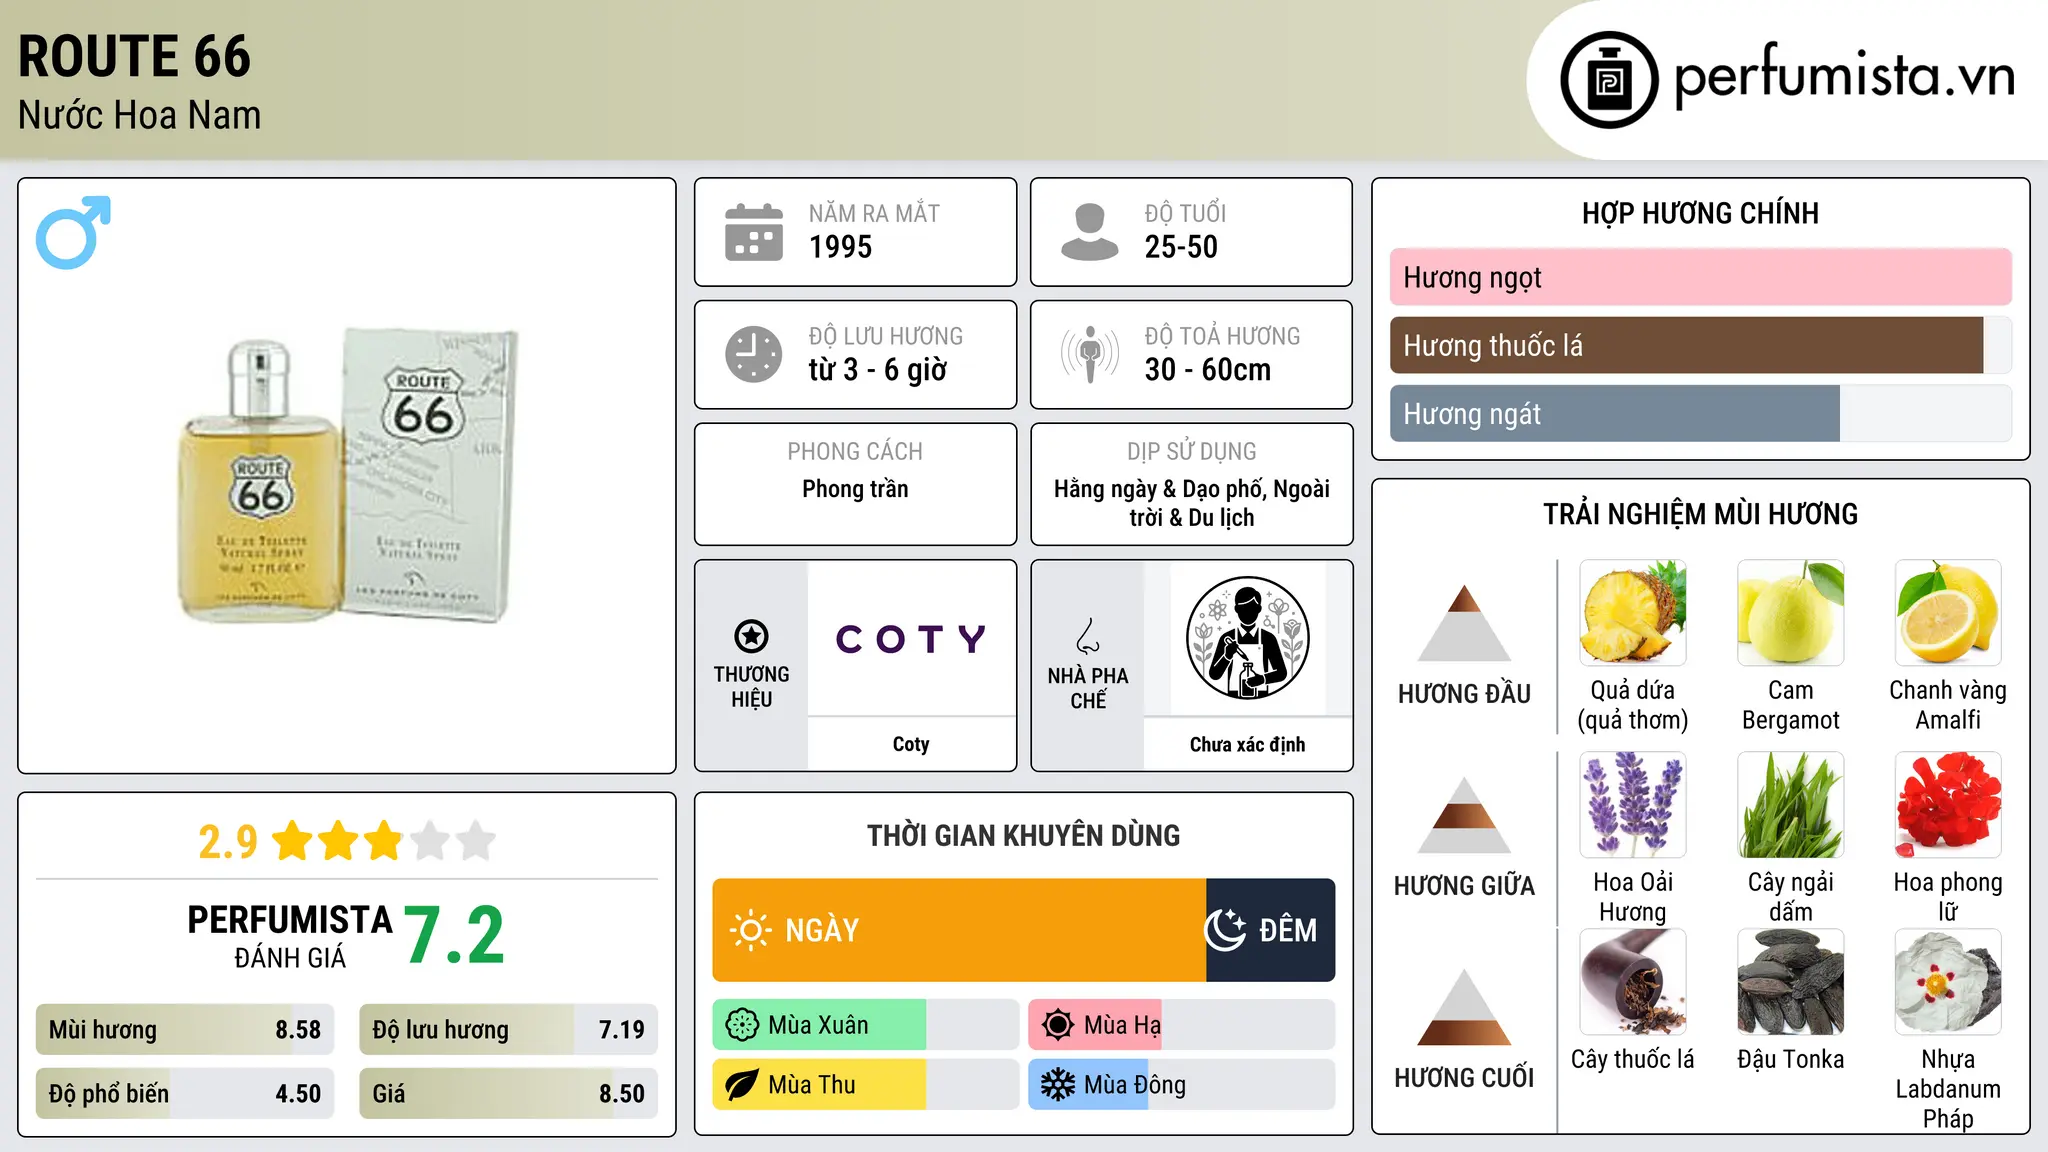Open the lavender note thumbnail
This screenshot has width=2048, height=1152.
click(1633, 805)
